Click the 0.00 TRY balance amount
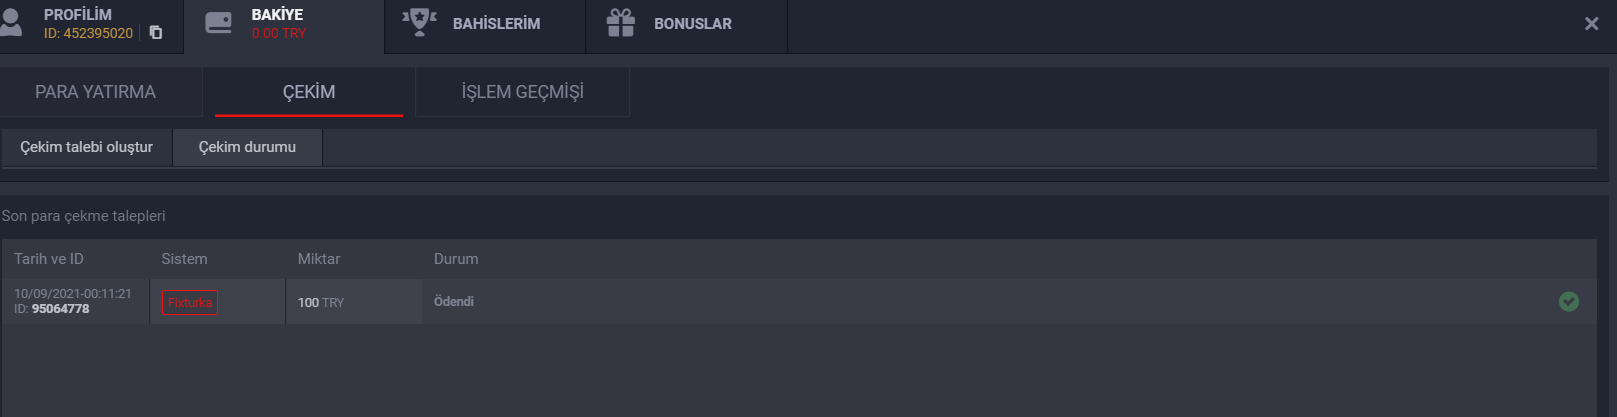This screenshot has height=417, width=1617. (x=279, y=33)
